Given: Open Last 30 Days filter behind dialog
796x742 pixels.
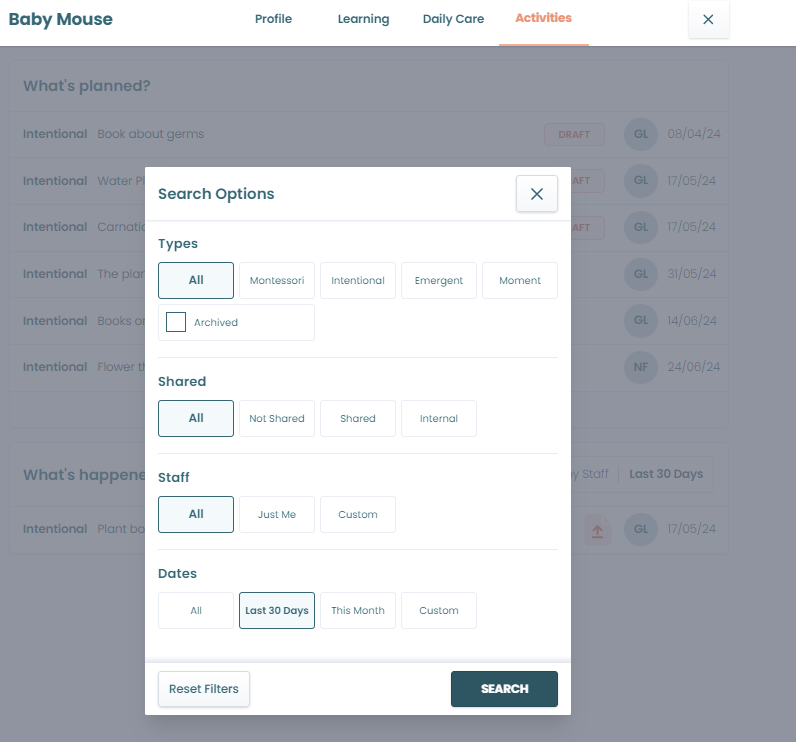Looking at the screenshot, I should pyautogui.click(x=666, y=474).
